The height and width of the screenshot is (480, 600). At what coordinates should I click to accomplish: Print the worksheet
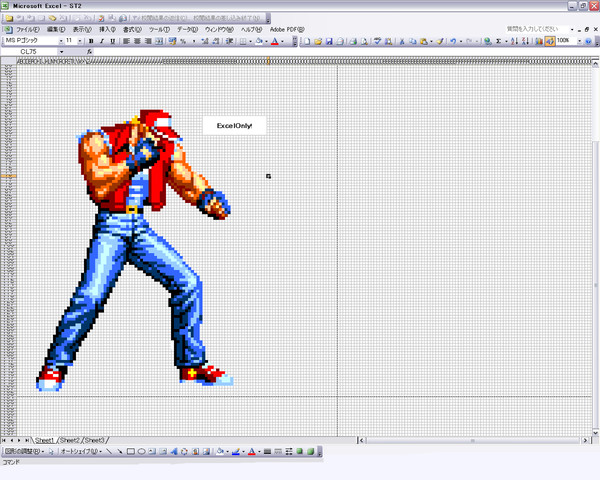(353, 41)
